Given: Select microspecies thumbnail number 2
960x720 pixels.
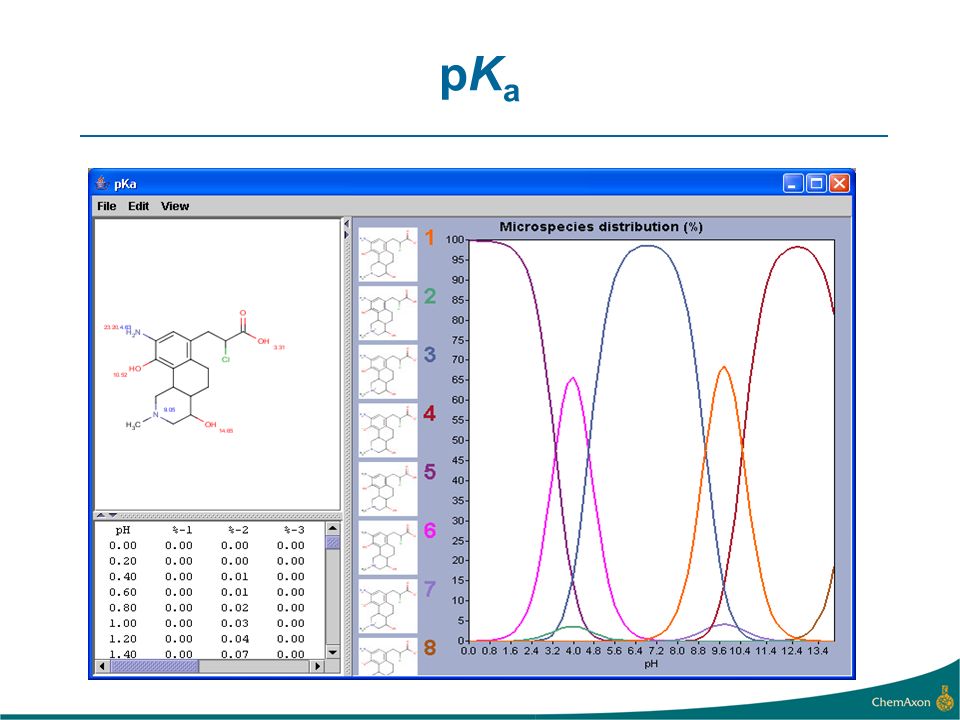Looking at the screenshot, I should (x=388, y=313).
